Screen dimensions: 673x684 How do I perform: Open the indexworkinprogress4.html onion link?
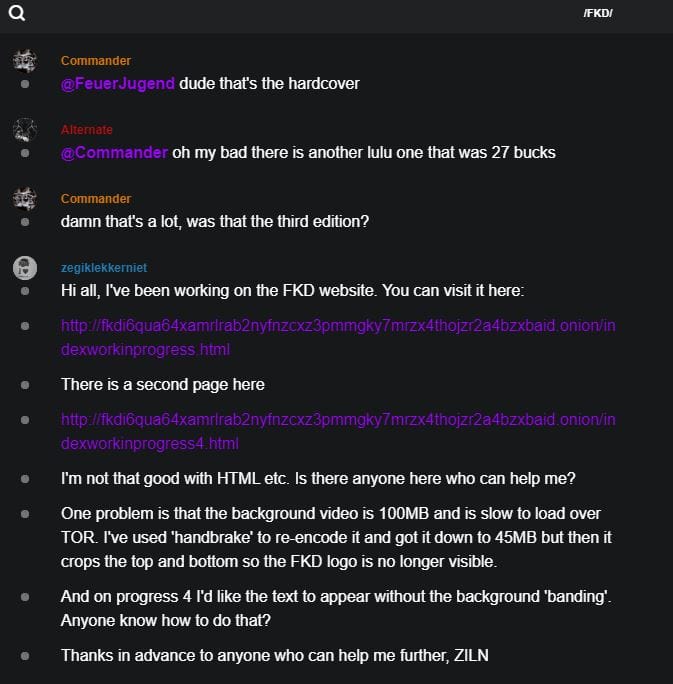338,431
